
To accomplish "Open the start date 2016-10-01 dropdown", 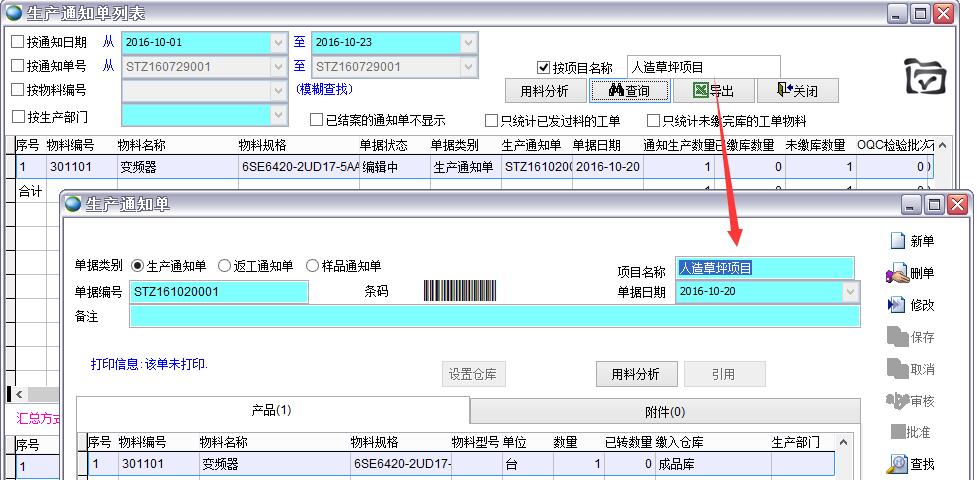I will (278, 43).
